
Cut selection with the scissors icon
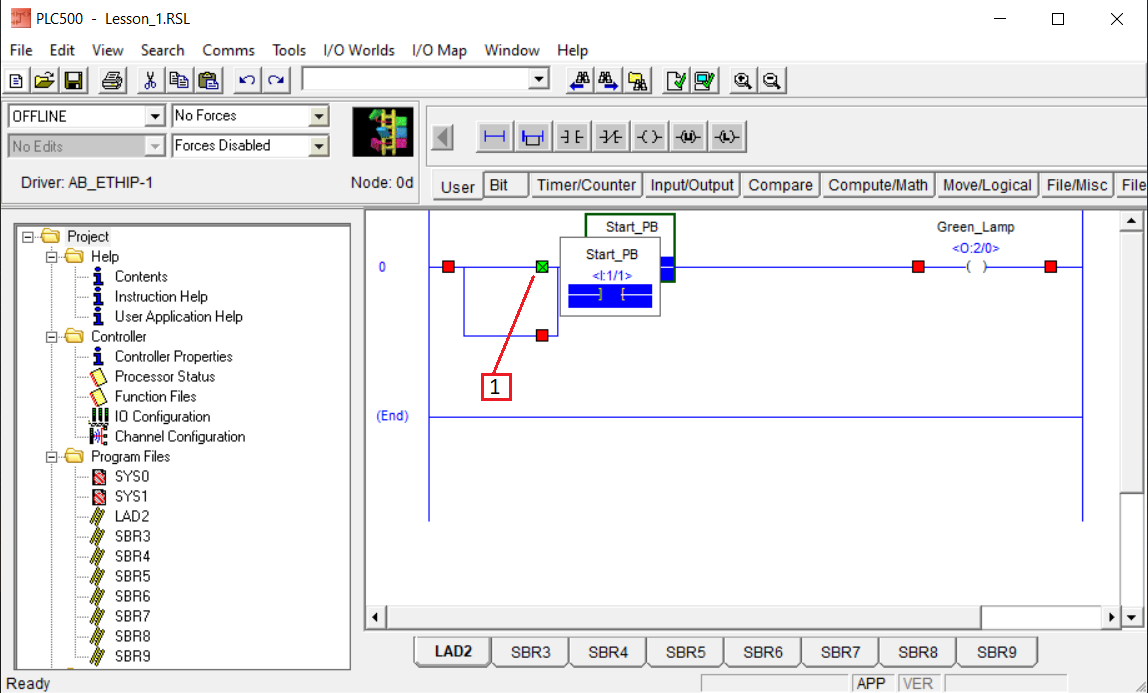coord(149,80)
